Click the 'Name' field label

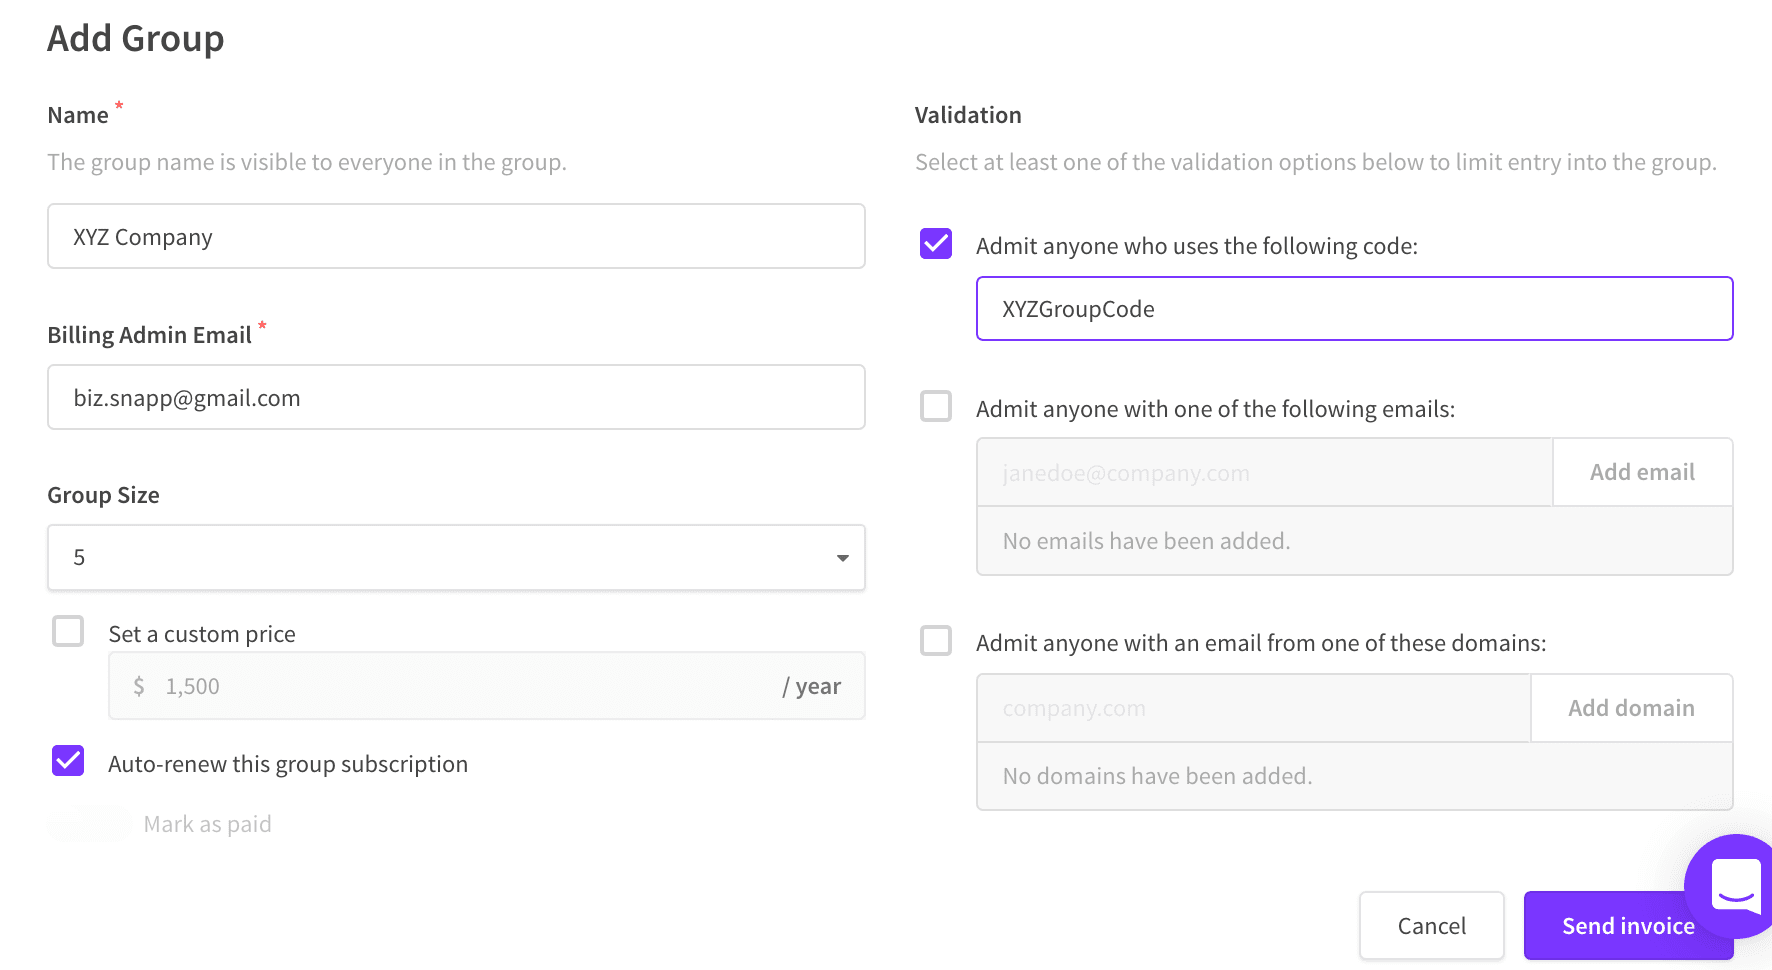78,115
